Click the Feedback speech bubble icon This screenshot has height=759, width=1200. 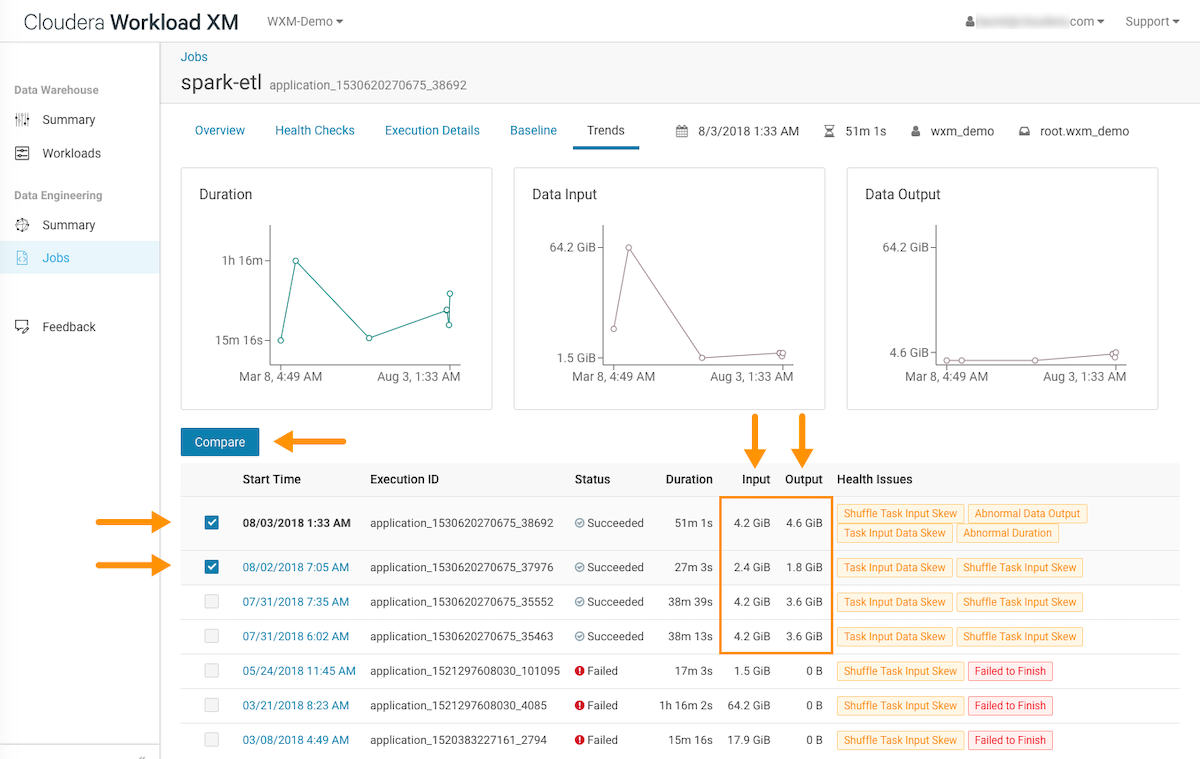22,327
